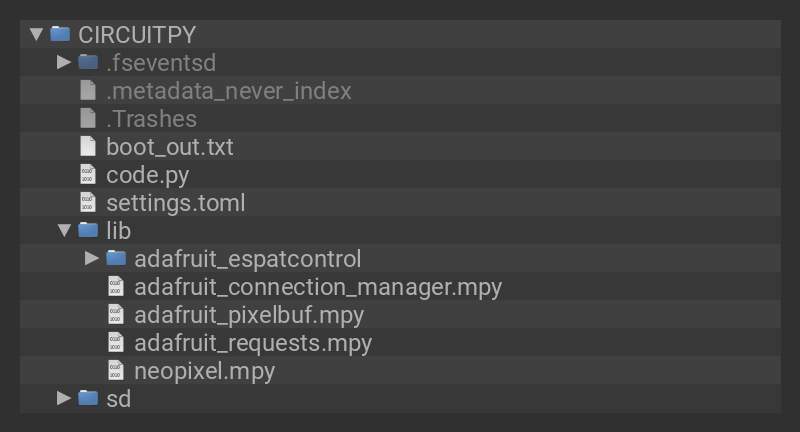The width and height of the screenshot is (800, 432).
Task: Click the neopixel.mpy file icon
Action: [x=116, y=370]
